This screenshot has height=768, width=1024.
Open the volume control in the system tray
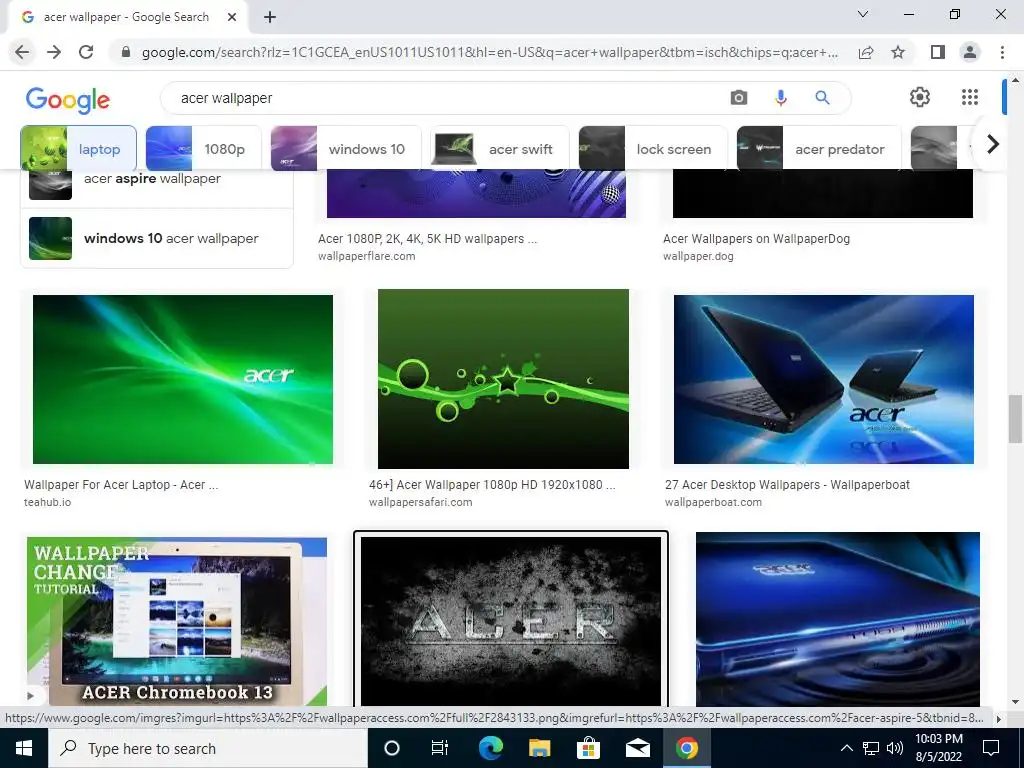pyautogui.click(x=895, y=748)
